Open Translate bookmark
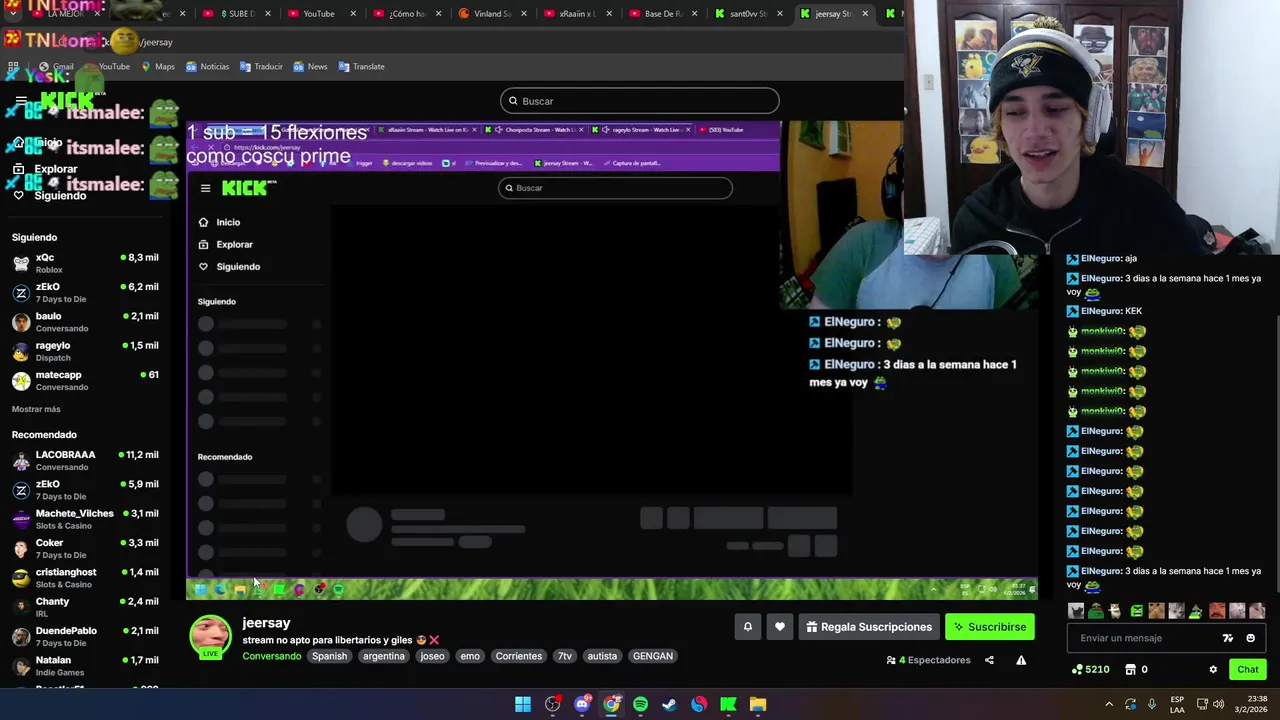The height and width of the screenshot is (720, 1280). 361,67
